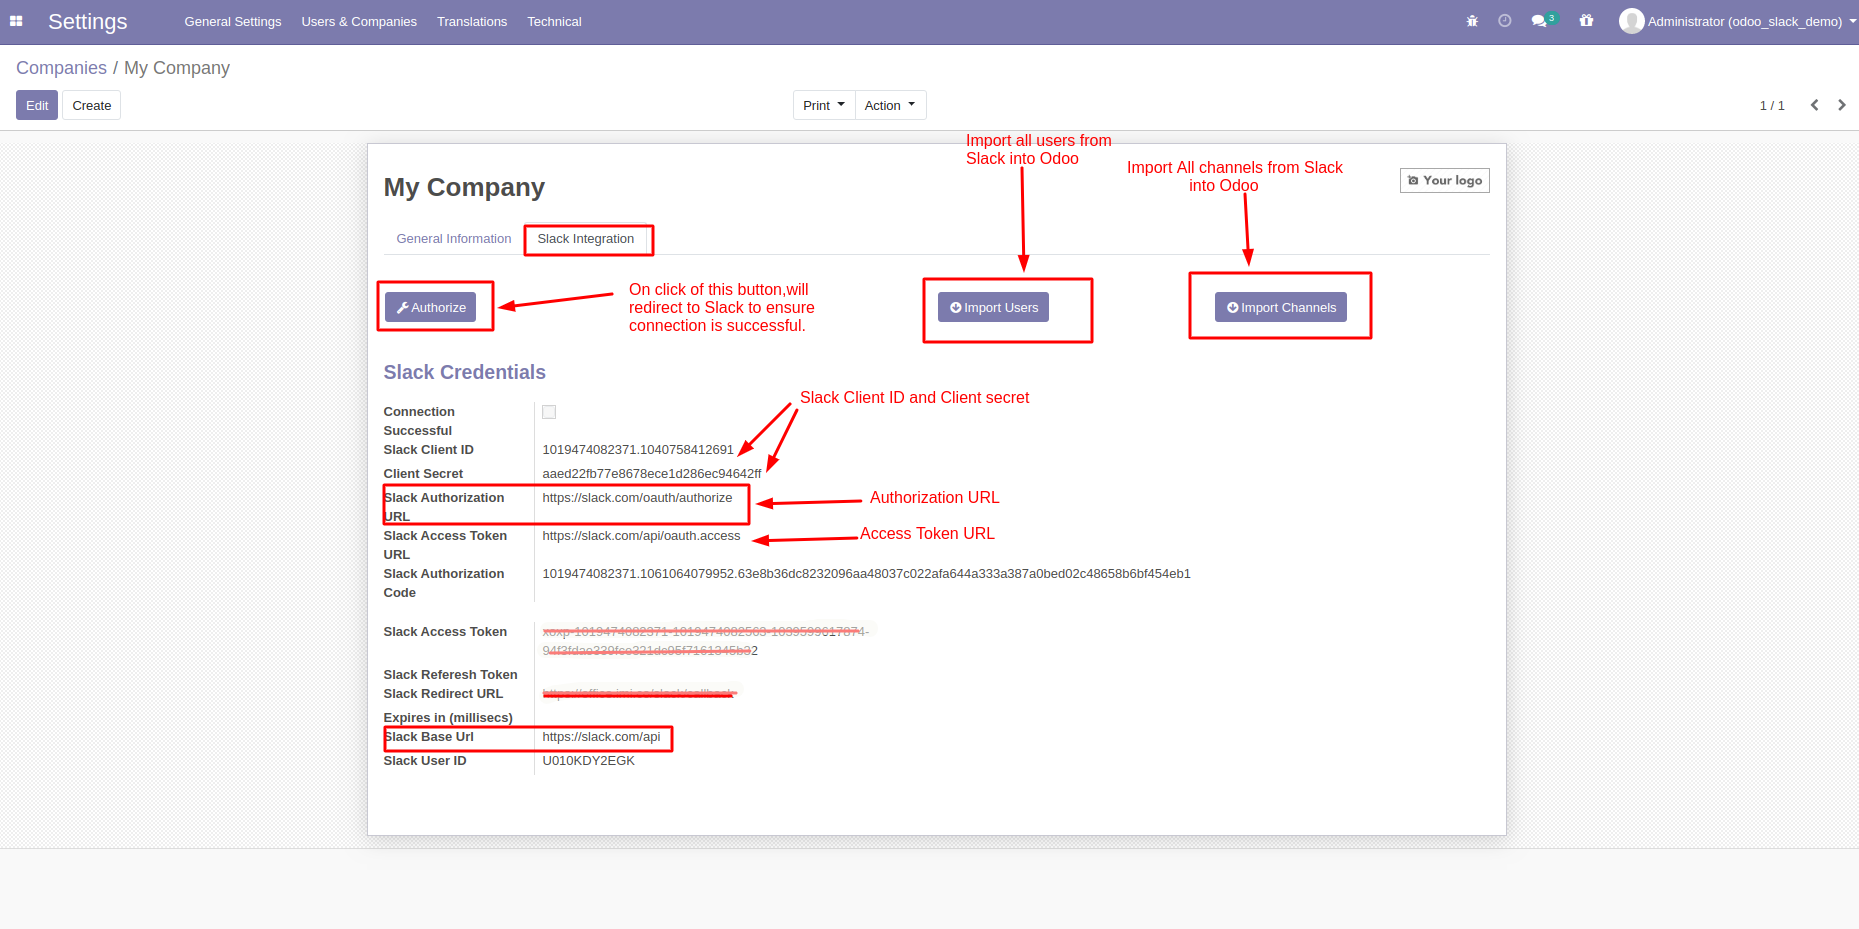Click the Slack Access Token URL value

641,536
